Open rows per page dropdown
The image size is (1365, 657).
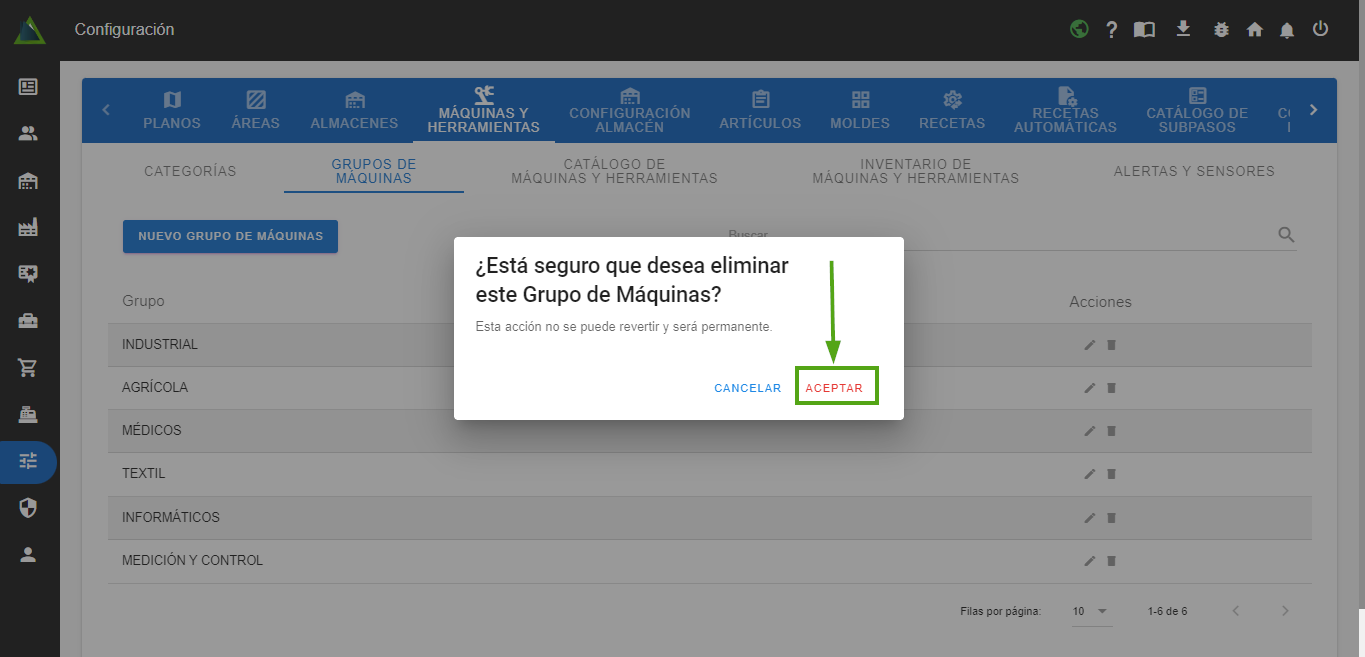coord(1091,611)
